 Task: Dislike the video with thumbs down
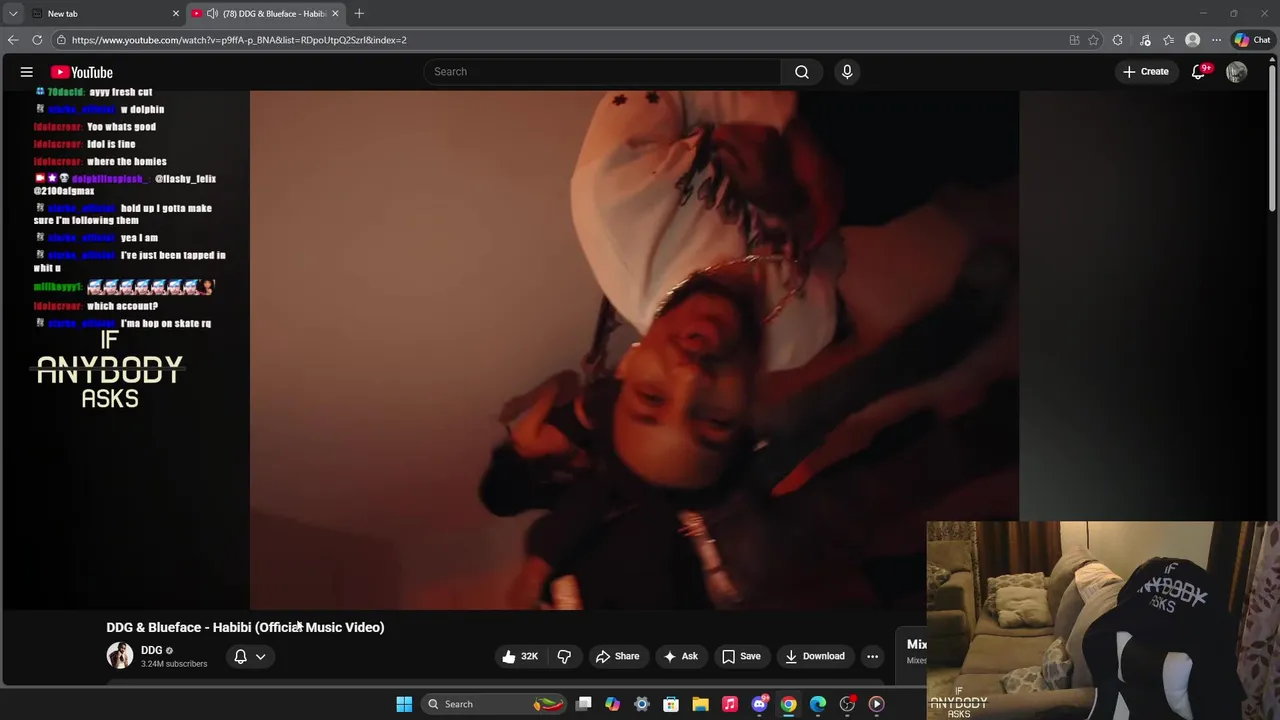tap(564, 657)
